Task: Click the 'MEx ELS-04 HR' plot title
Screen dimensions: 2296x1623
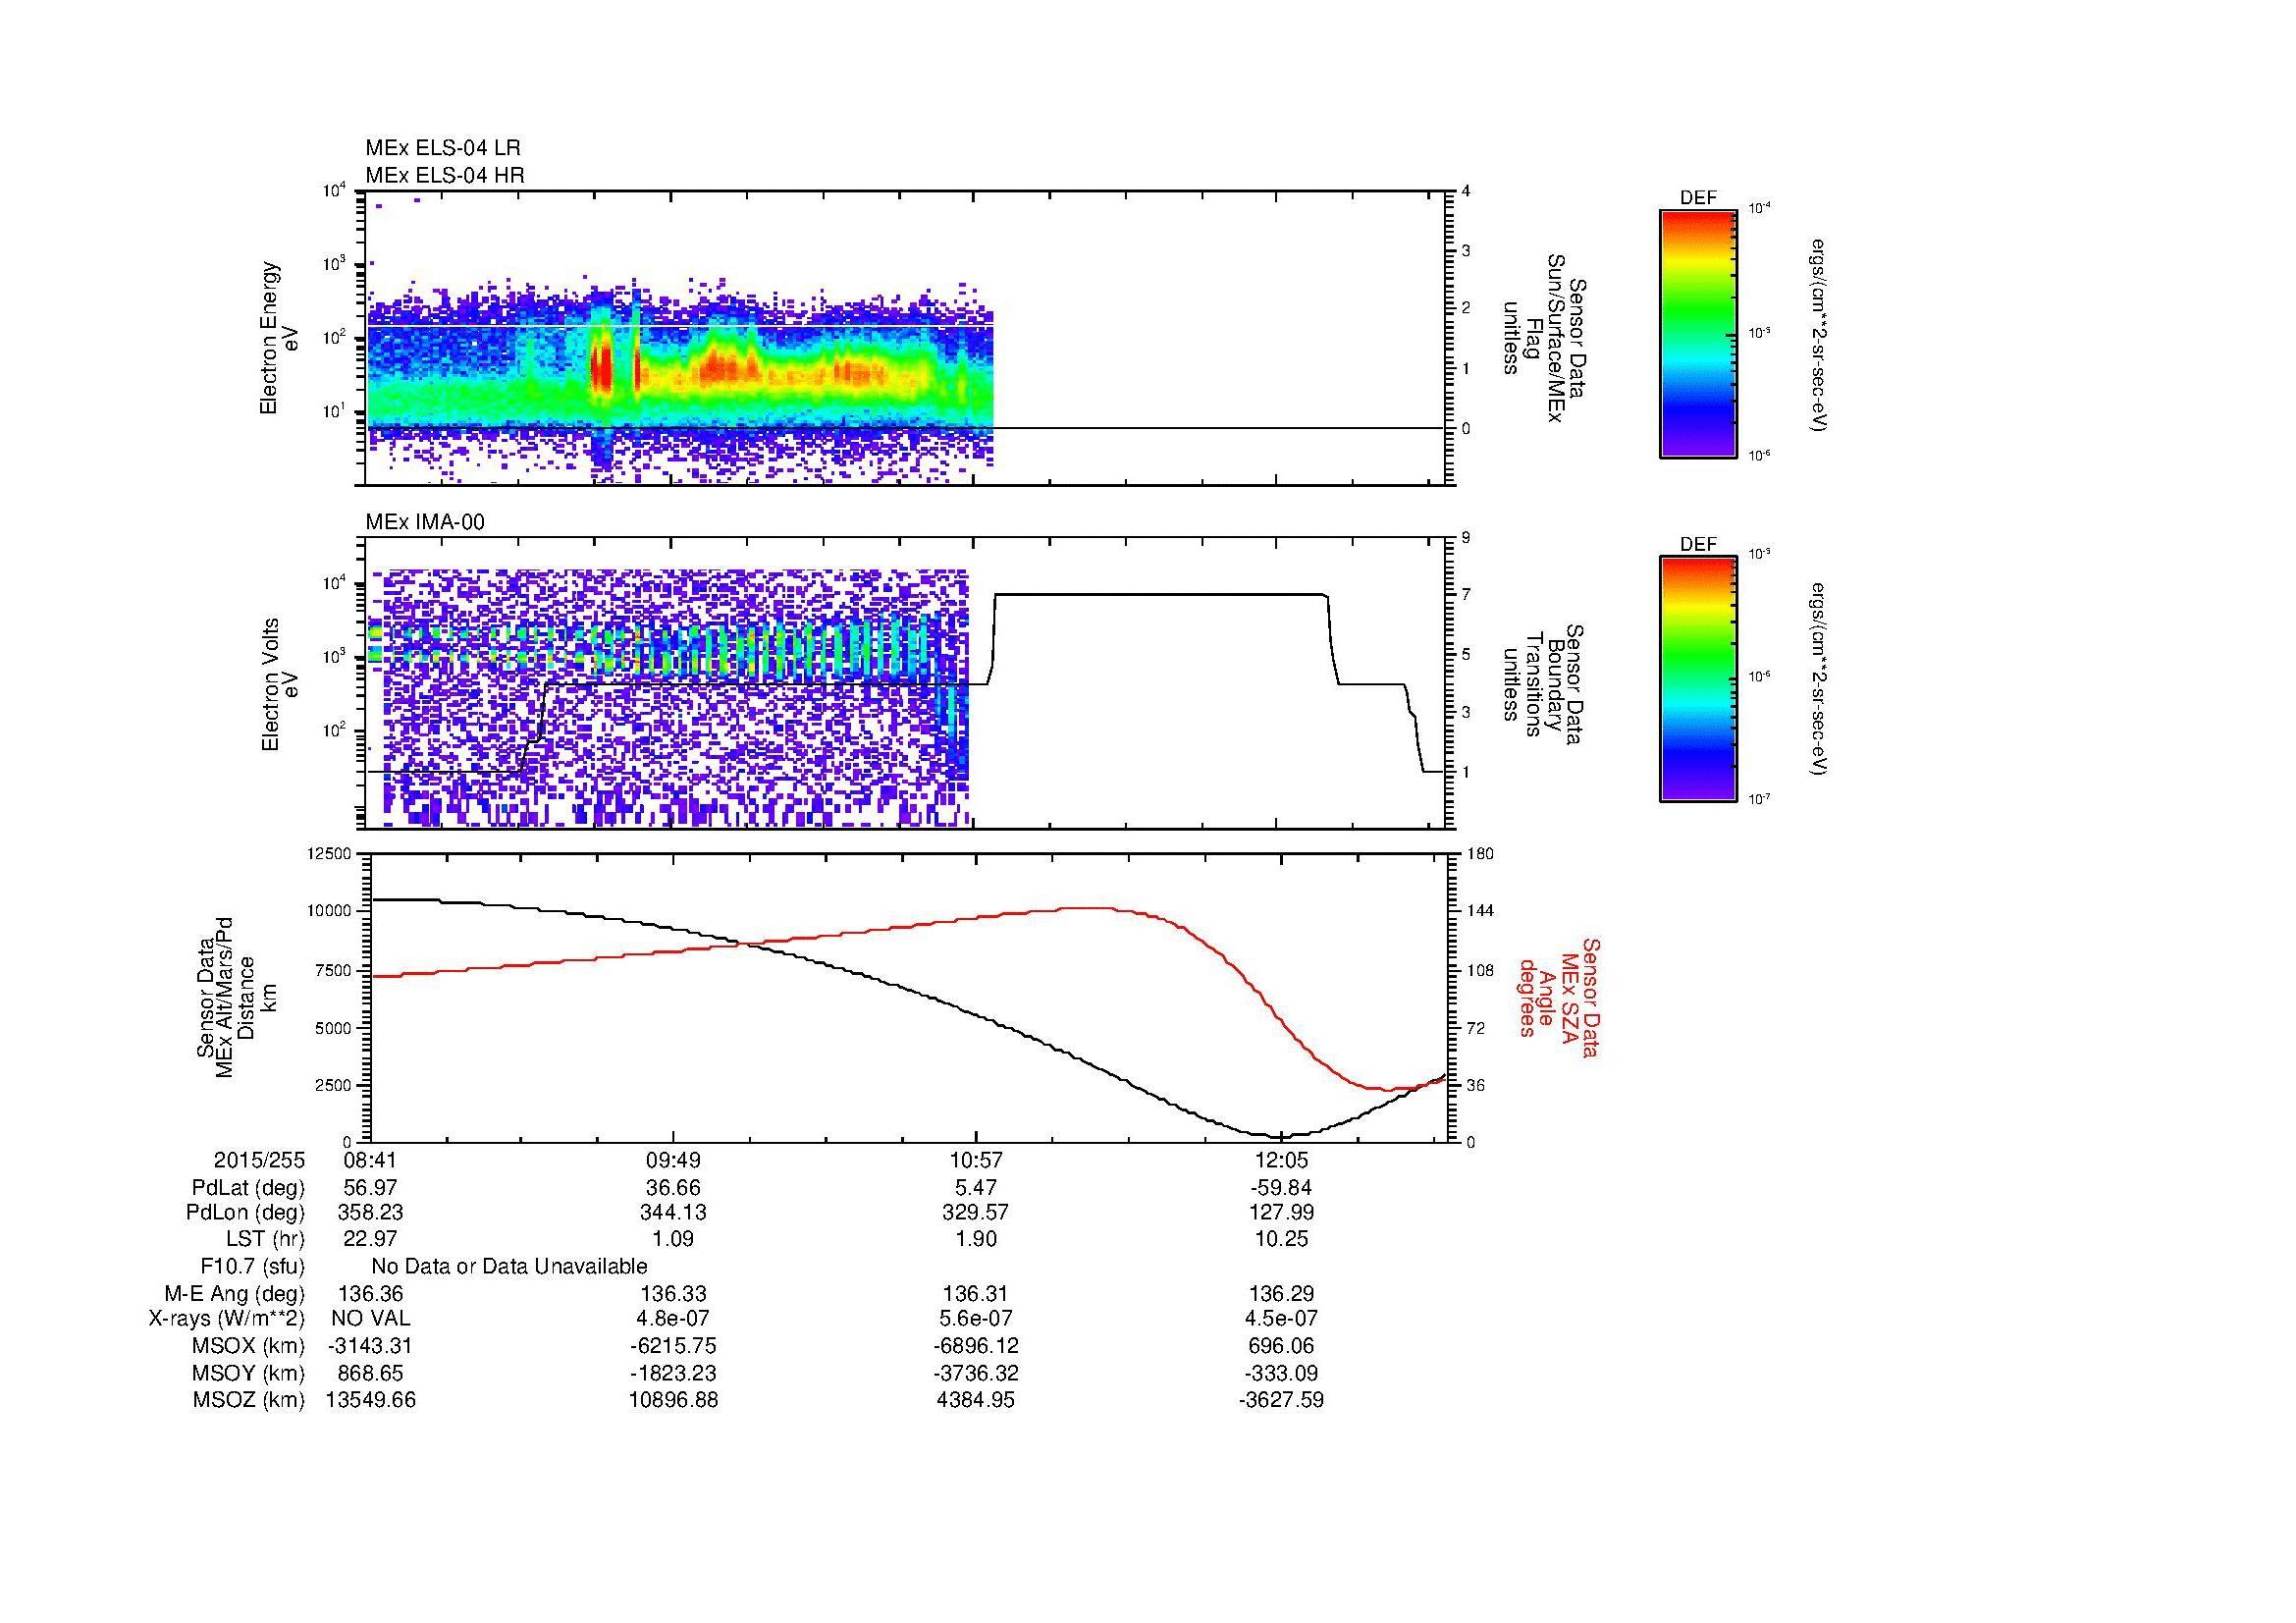Action: [444, 175]
